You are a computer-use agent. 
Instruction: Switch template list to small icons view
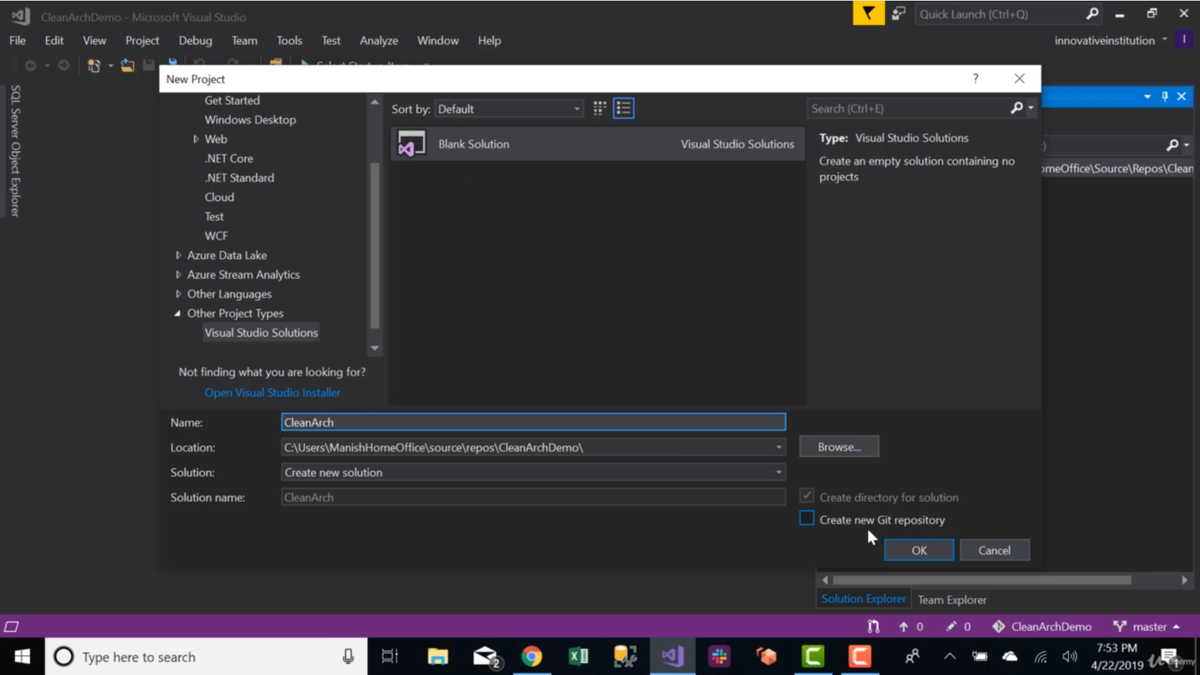pyautogui.click(x=624, y=108)
